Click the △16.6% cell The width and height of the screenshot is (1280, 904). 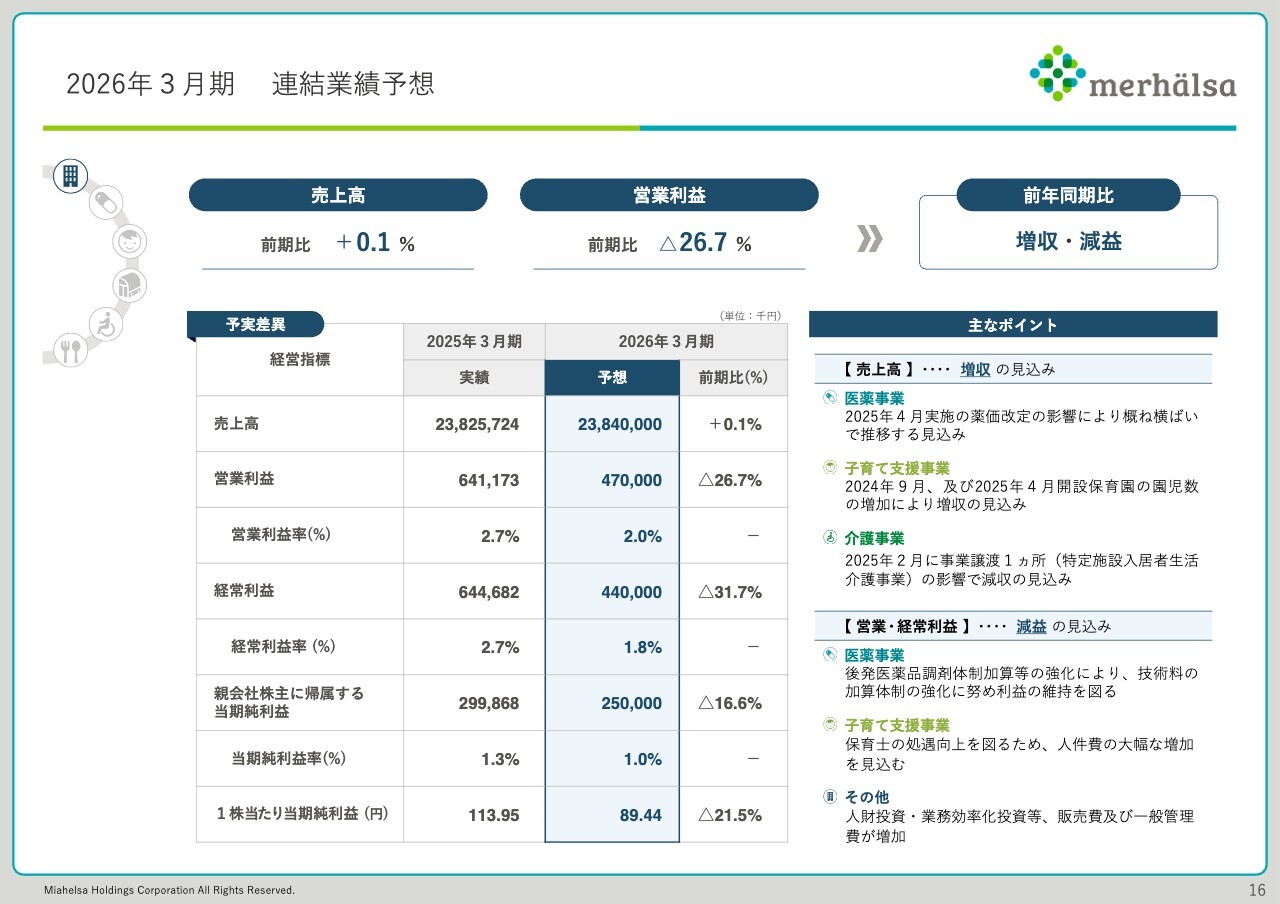pos(730,704)
